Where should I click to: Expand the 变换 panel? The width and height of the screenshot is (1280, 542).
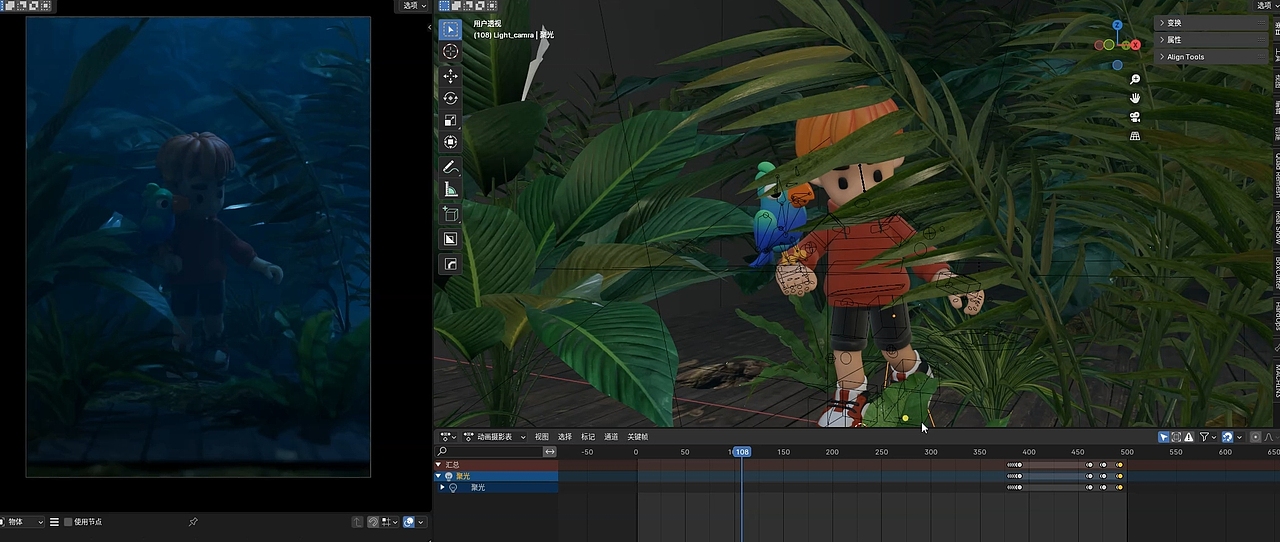pyautogui.click(x=1211, y=23)
